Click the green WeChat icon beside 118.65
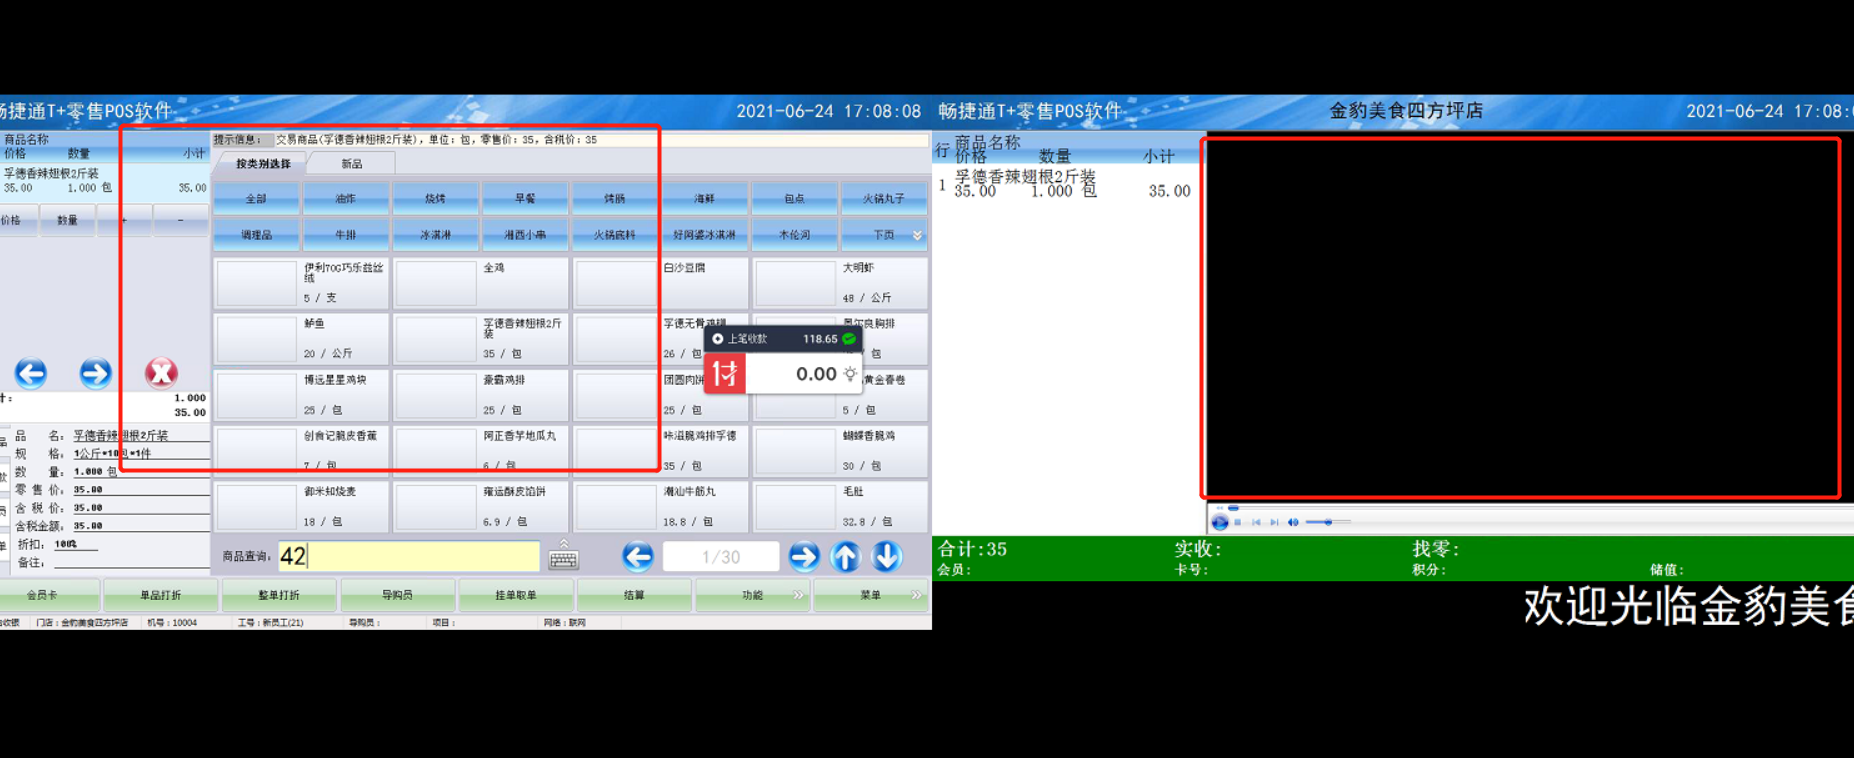This screenshot has height=758, width=1854. click(x=849, y=339)
